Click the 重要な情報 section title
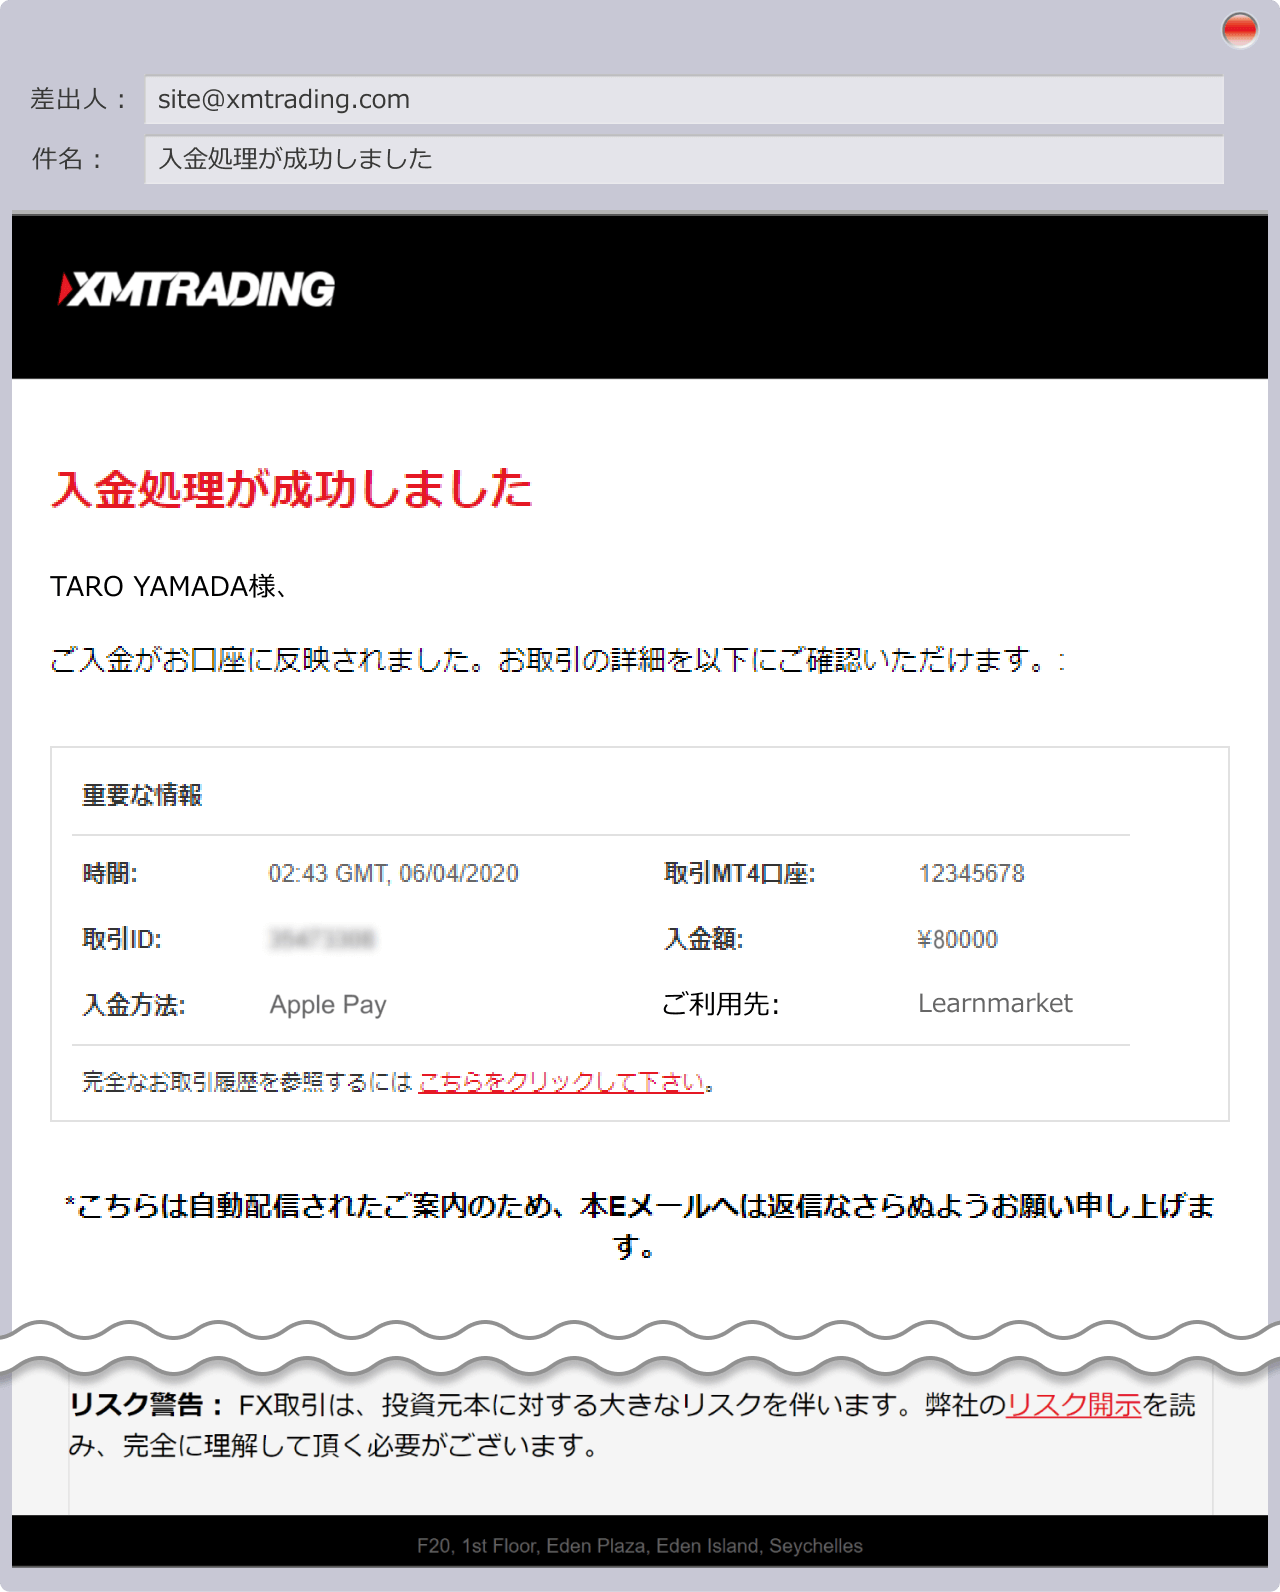Screen dimensions: 1280x1592 142,795
